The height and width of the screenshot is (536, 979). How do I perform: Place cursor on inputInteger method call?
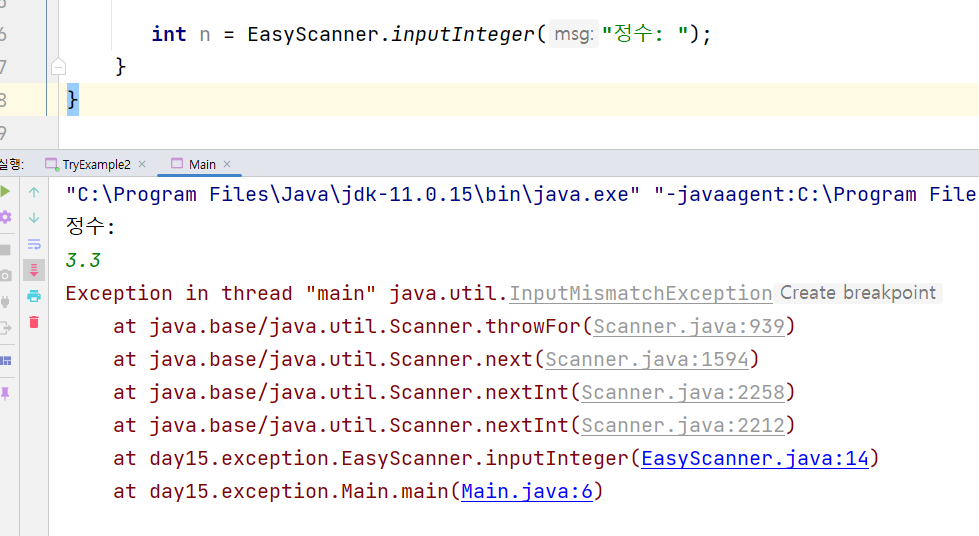click(463, 34)
